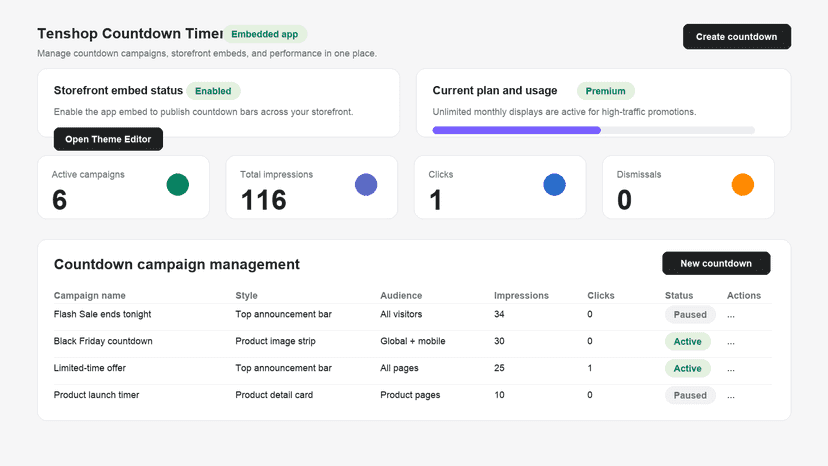Open Theme Editor from the embed status card
The width and height of the screenshot is (828, 466).
point(108,139)
